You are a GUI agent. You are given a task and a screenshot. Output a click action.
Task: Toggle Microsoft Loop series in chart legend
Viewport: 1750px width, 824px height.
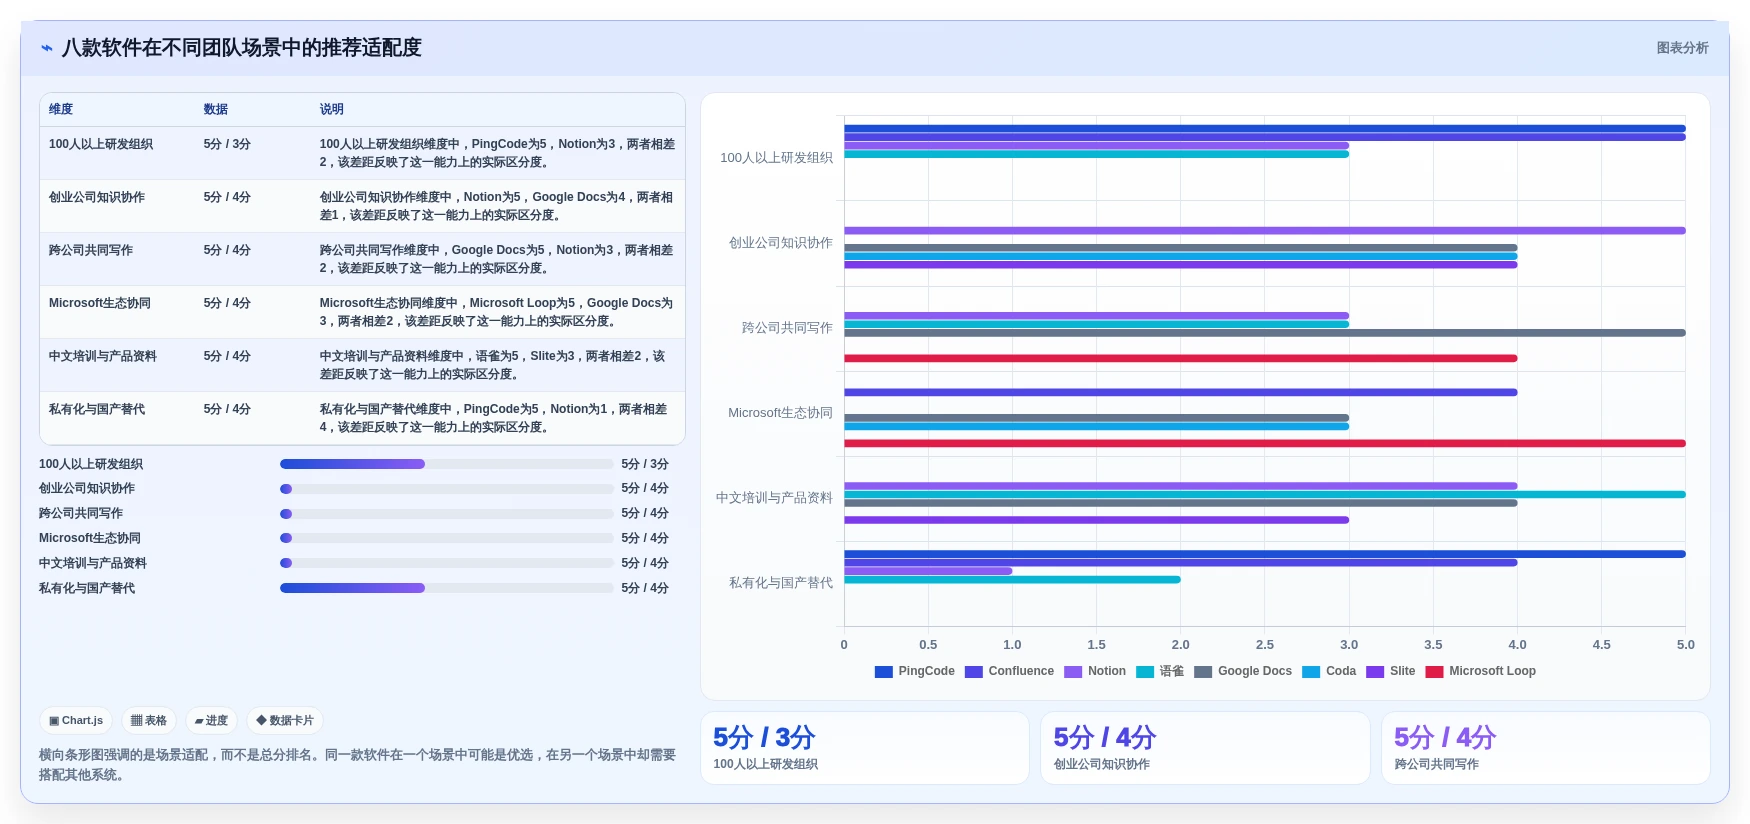pos(1481,672)
